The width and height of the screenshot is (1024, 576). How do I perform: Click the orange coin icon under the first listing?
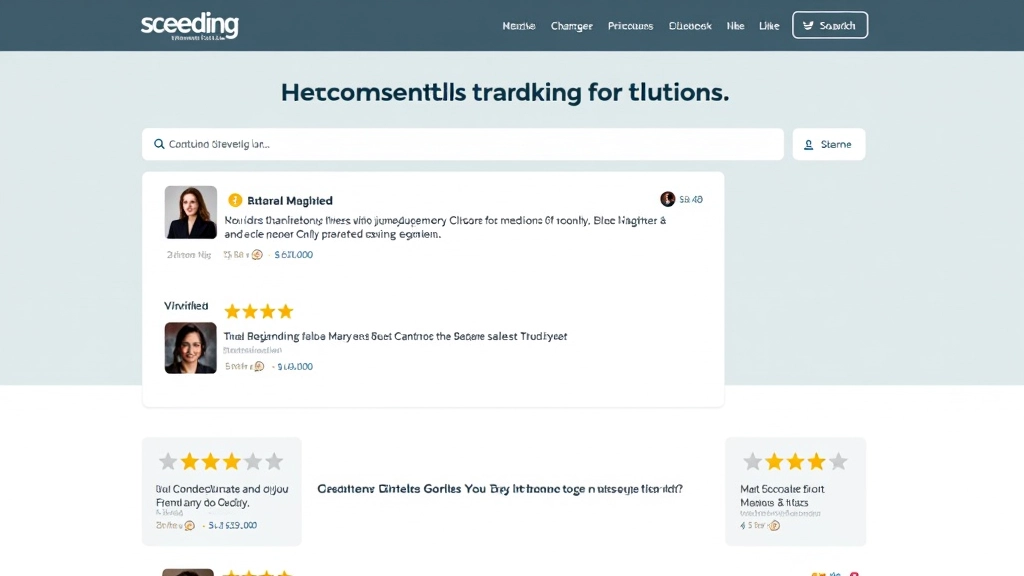257,255
